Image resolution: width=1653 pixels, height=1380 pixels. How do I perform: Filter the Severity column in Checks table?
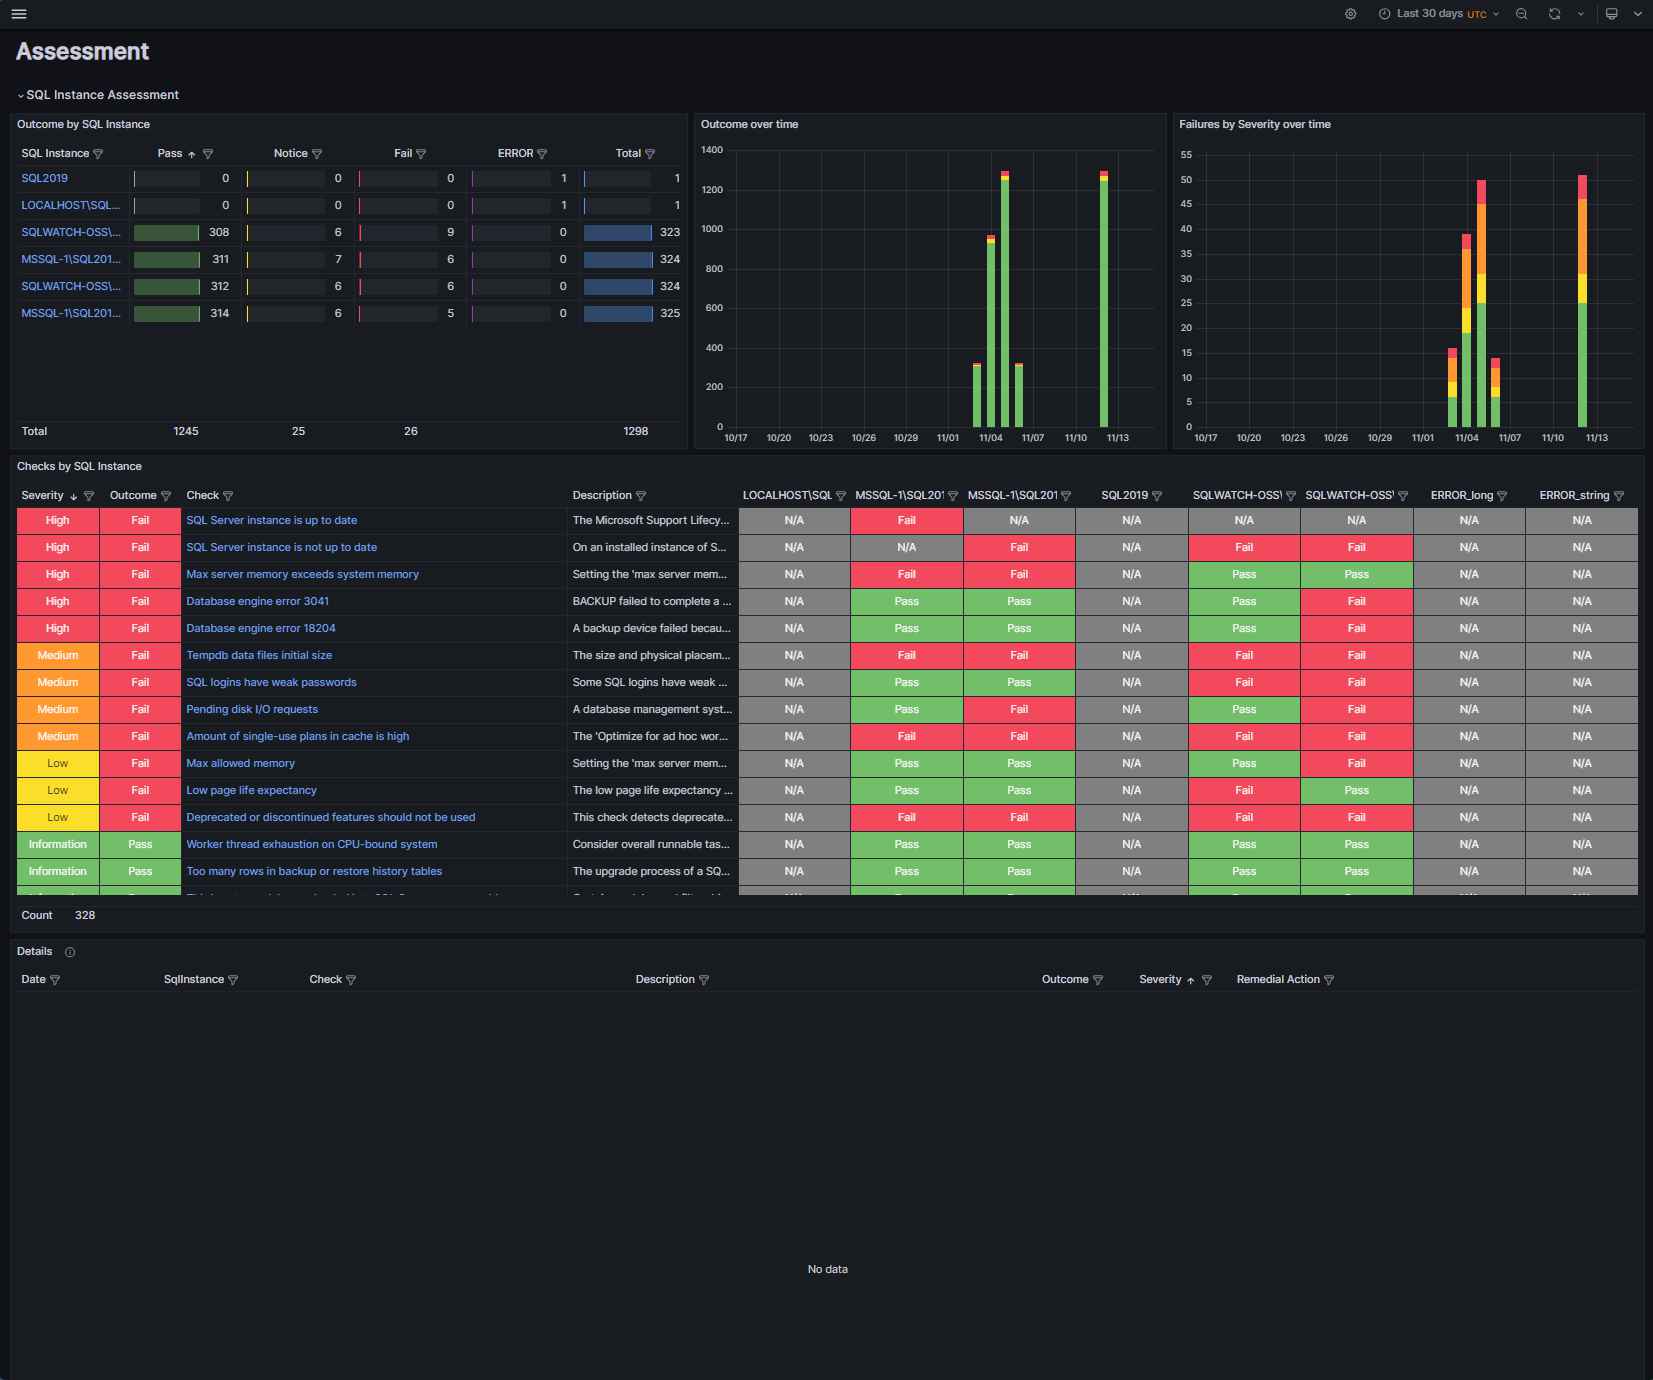tap(89, 496)
